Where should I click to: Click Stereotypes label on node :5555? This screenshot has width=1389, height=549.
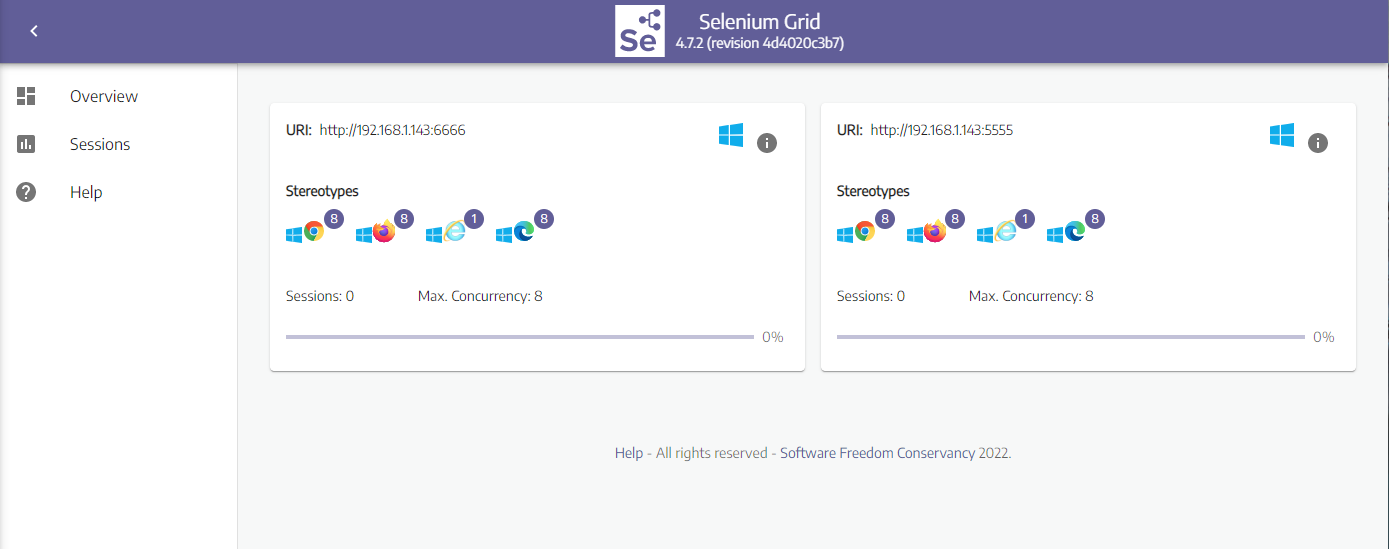[873, 191]
